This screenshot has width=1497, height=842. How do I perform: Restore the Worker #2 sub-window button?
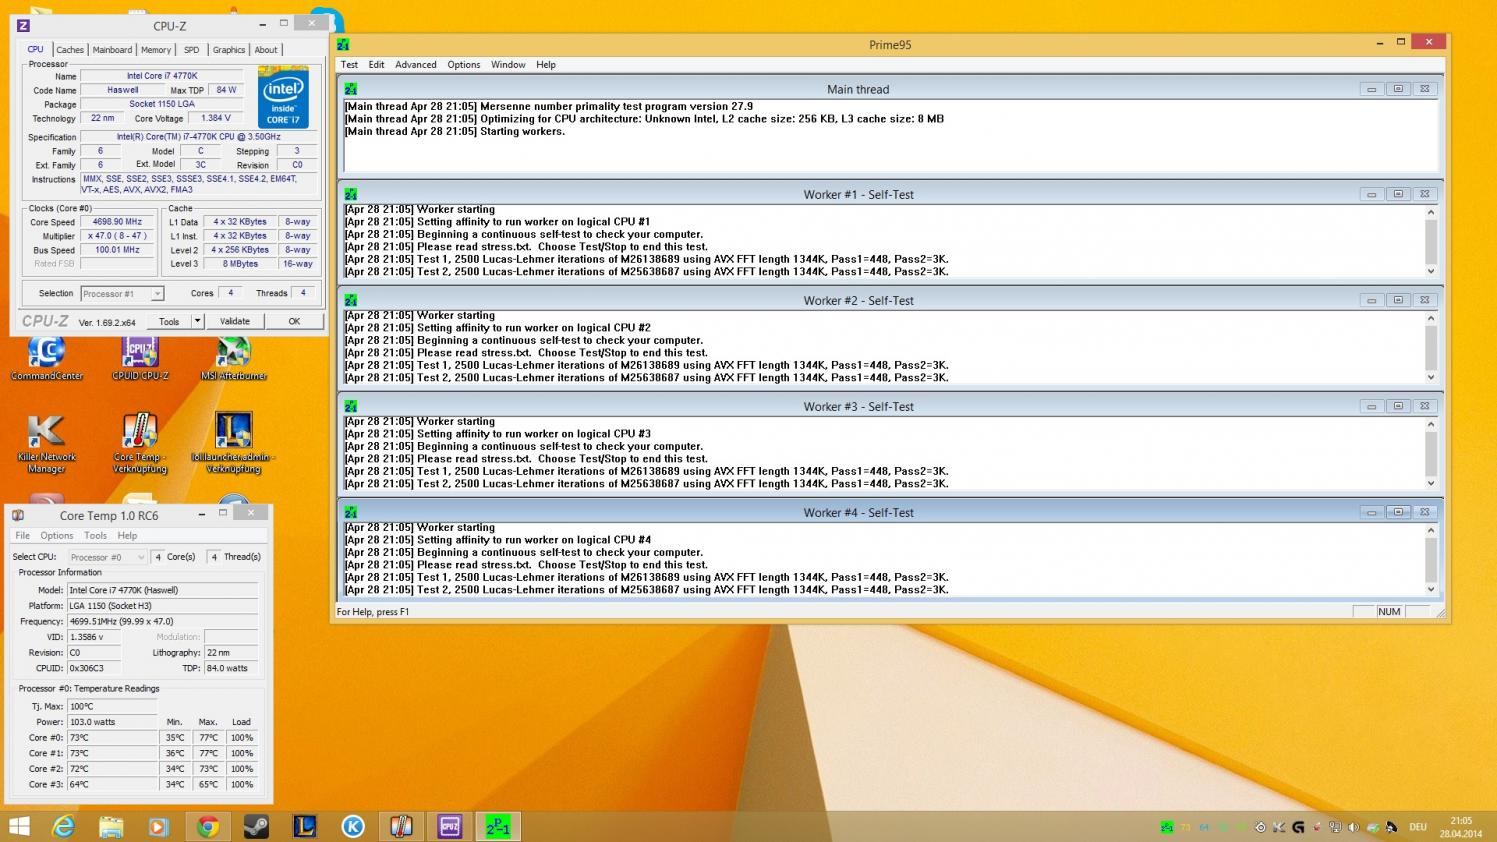coord(1398,300)
